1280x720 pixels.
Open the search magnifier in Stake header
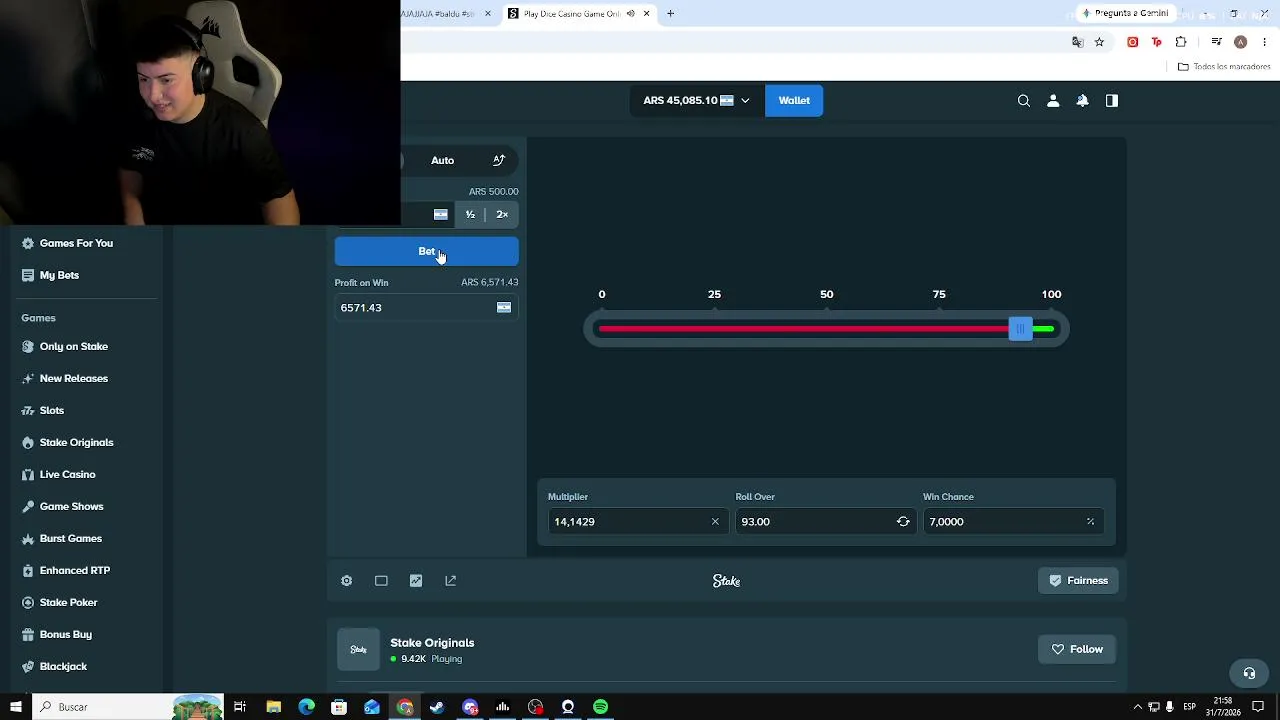tap(1023, 100)
